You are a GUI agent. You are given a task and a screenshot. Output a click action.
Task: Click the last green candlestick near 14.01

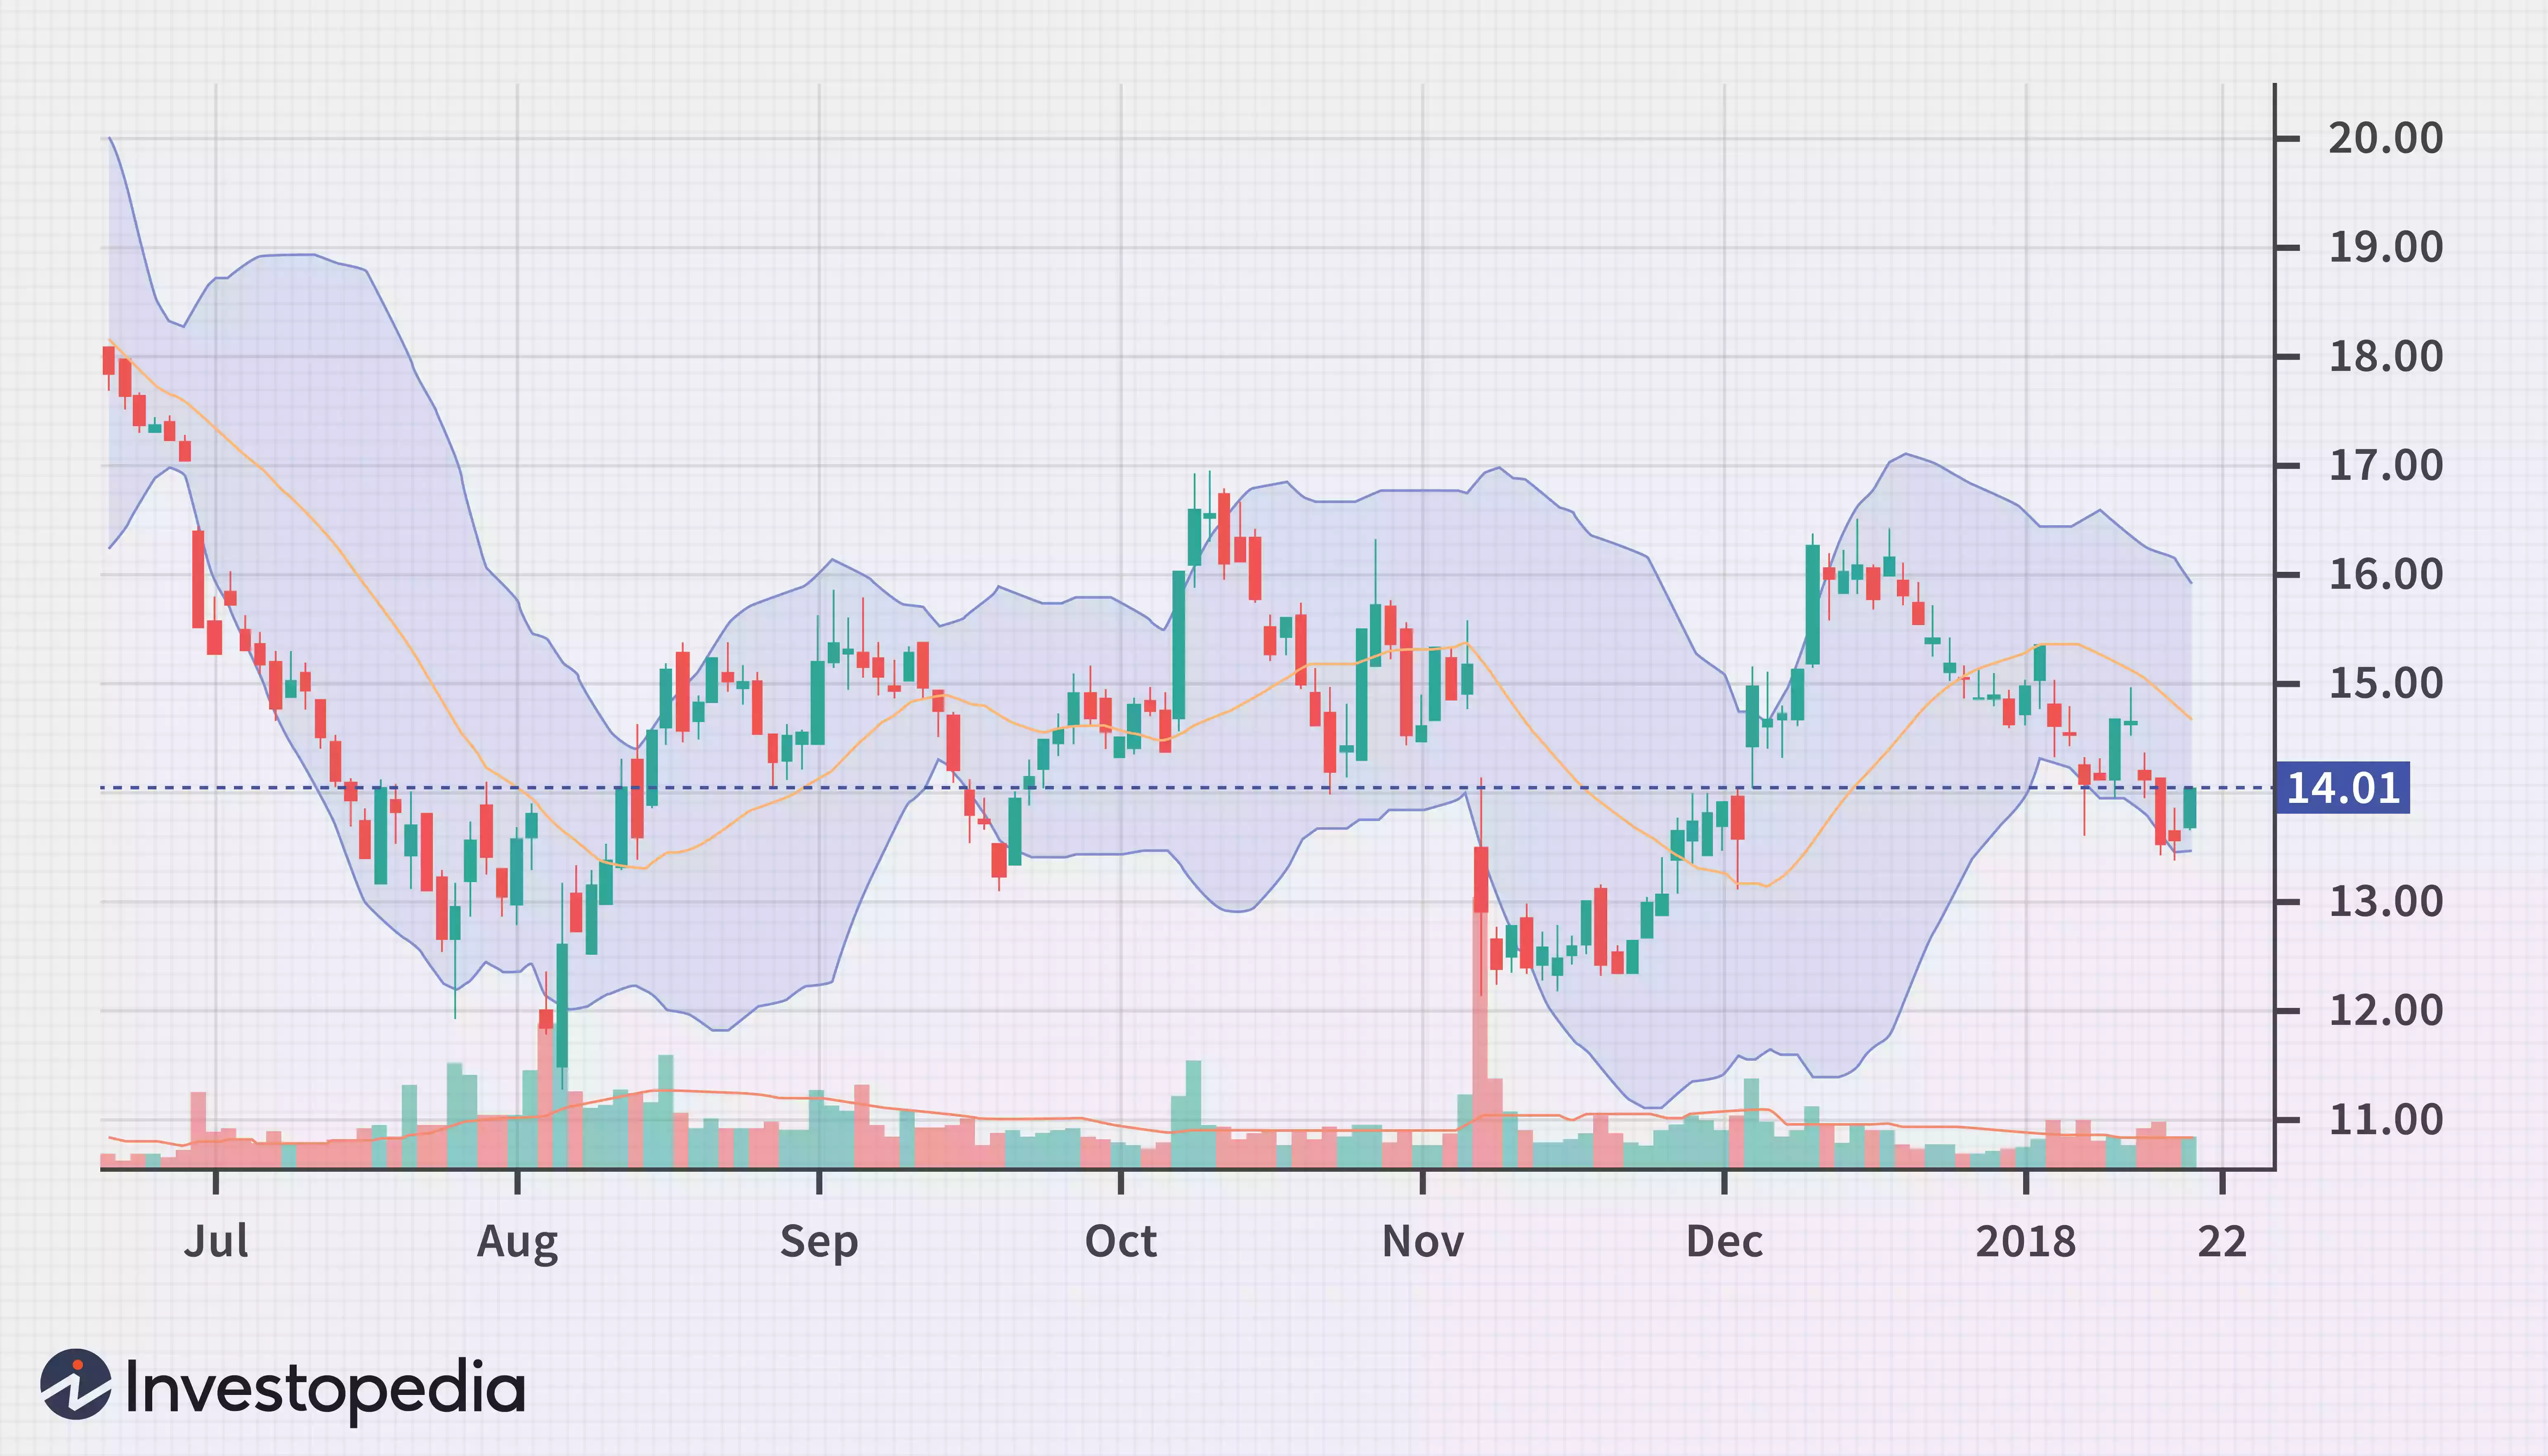click(2190, 808)
